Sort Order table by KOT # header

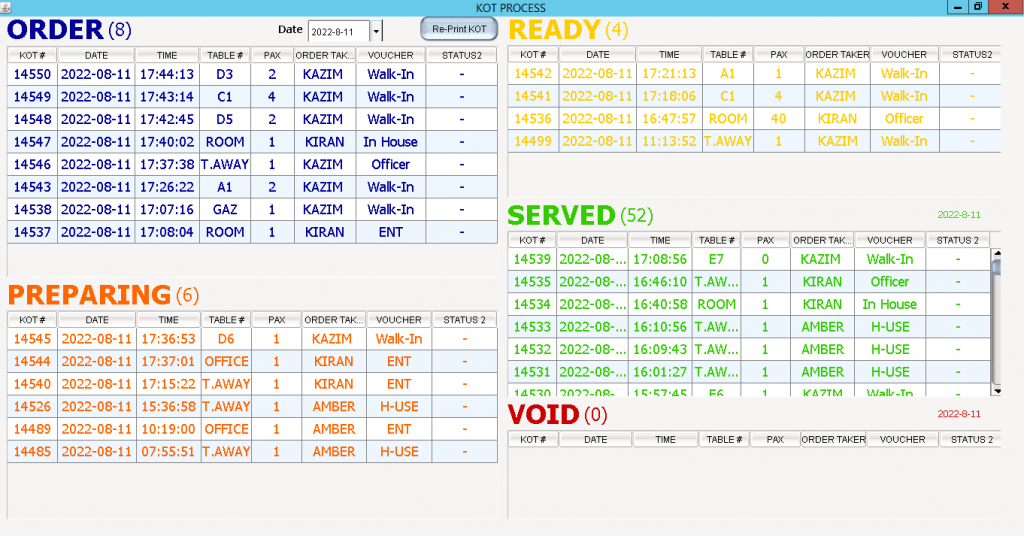(32, 55)
